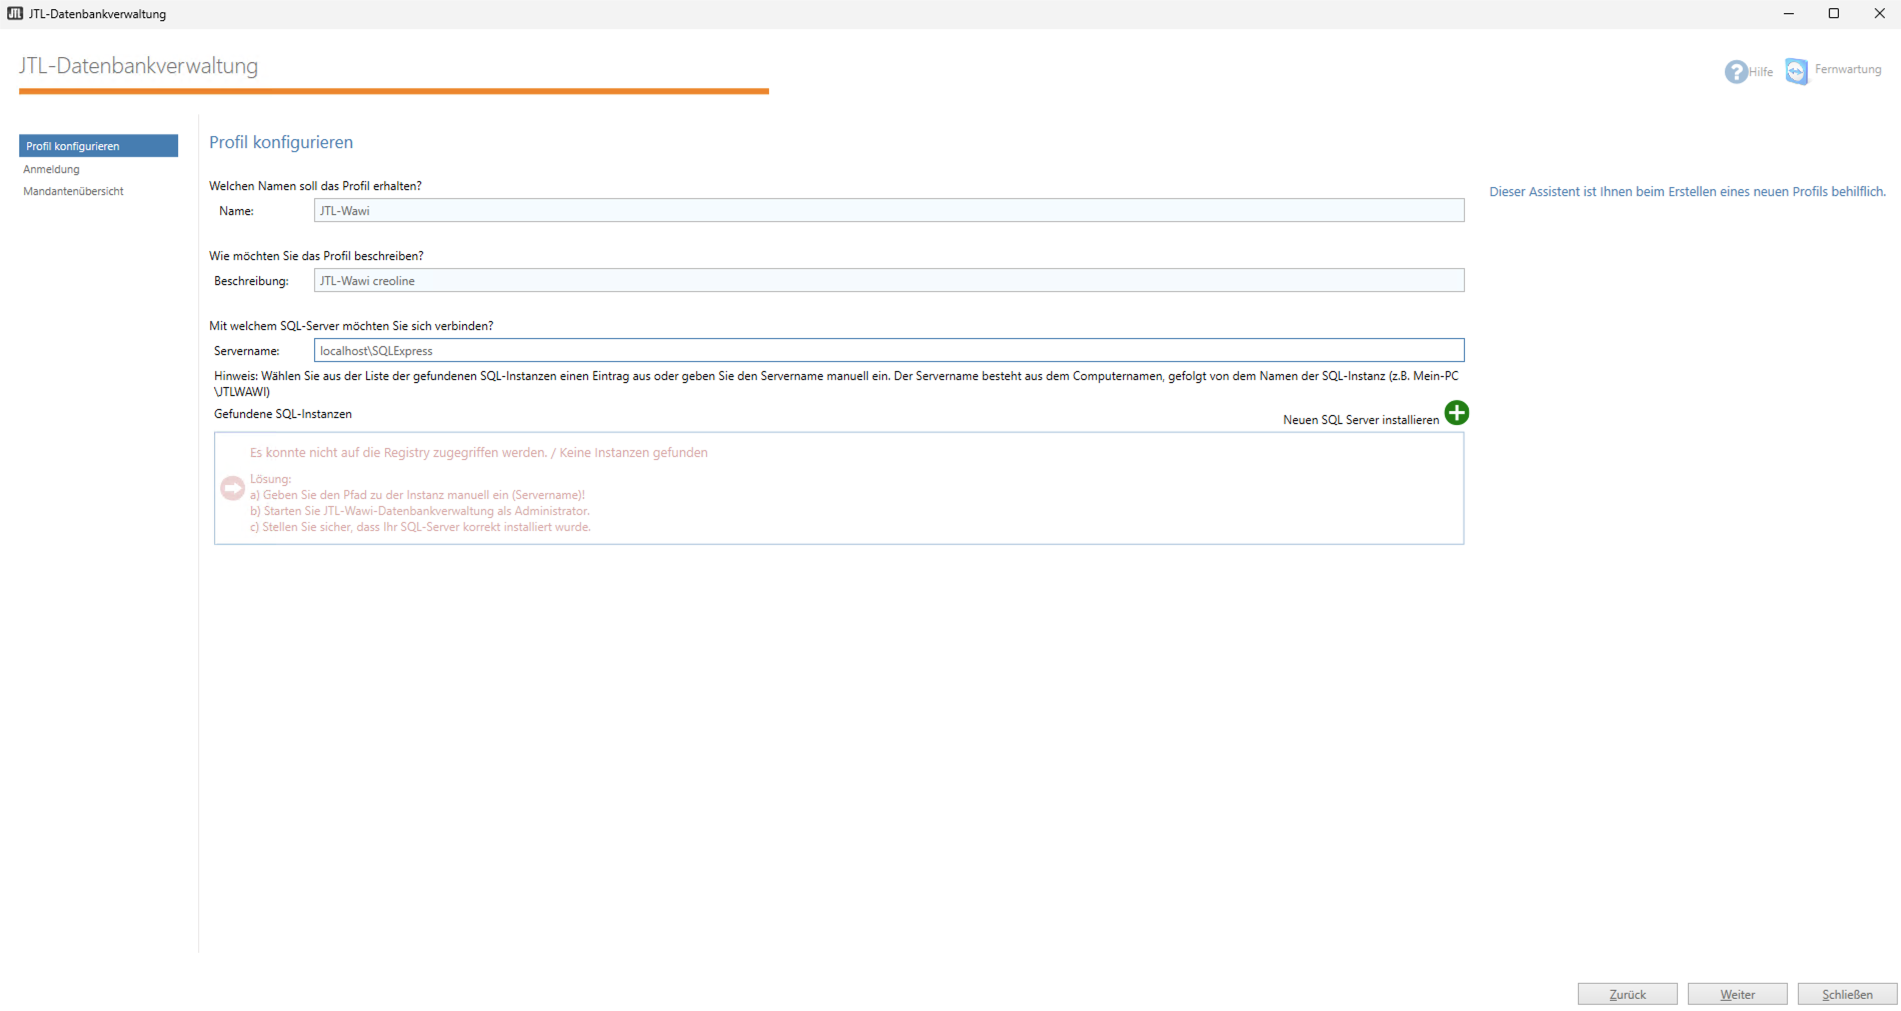Click into the Name field JTL-Wawi
The image size is (1901, 1011).
coord(888,210)
